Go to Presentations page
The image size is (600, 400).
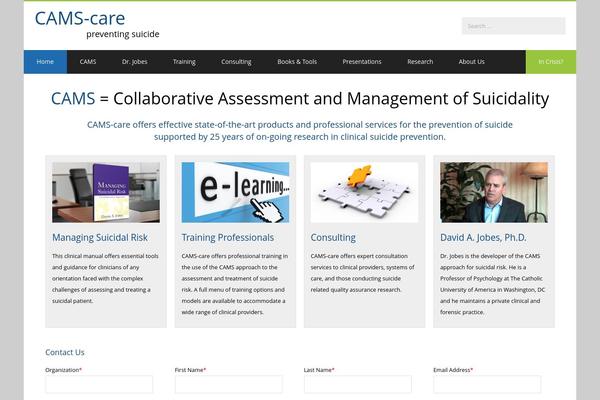(x=362, y=62)
